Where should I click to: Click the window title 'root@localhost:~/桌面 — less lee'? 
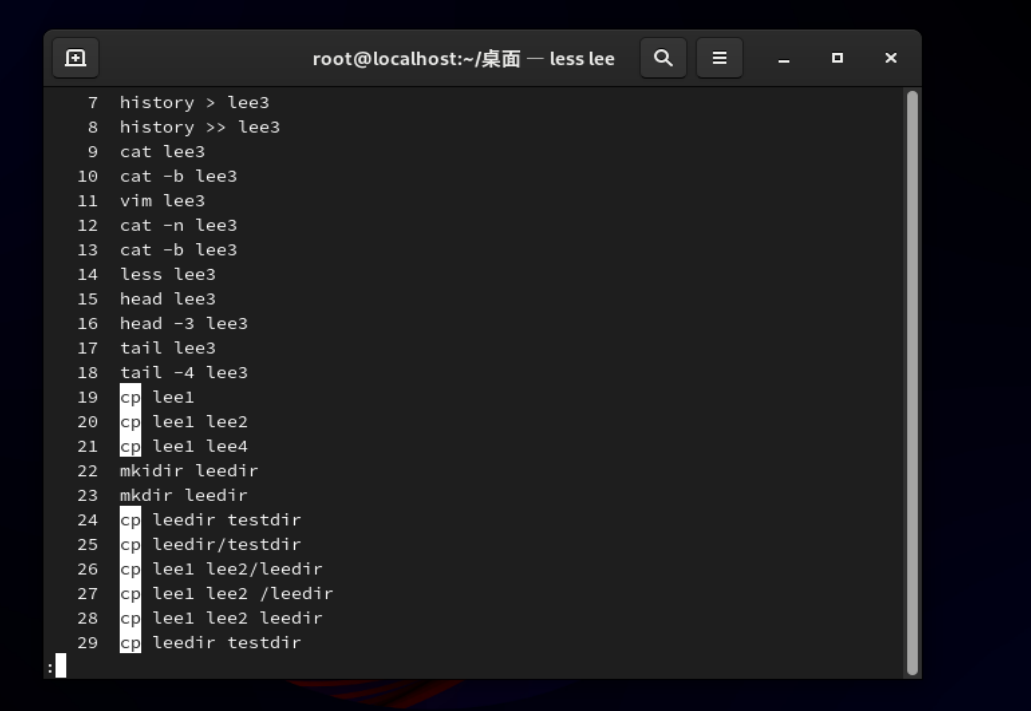point(464,59)
